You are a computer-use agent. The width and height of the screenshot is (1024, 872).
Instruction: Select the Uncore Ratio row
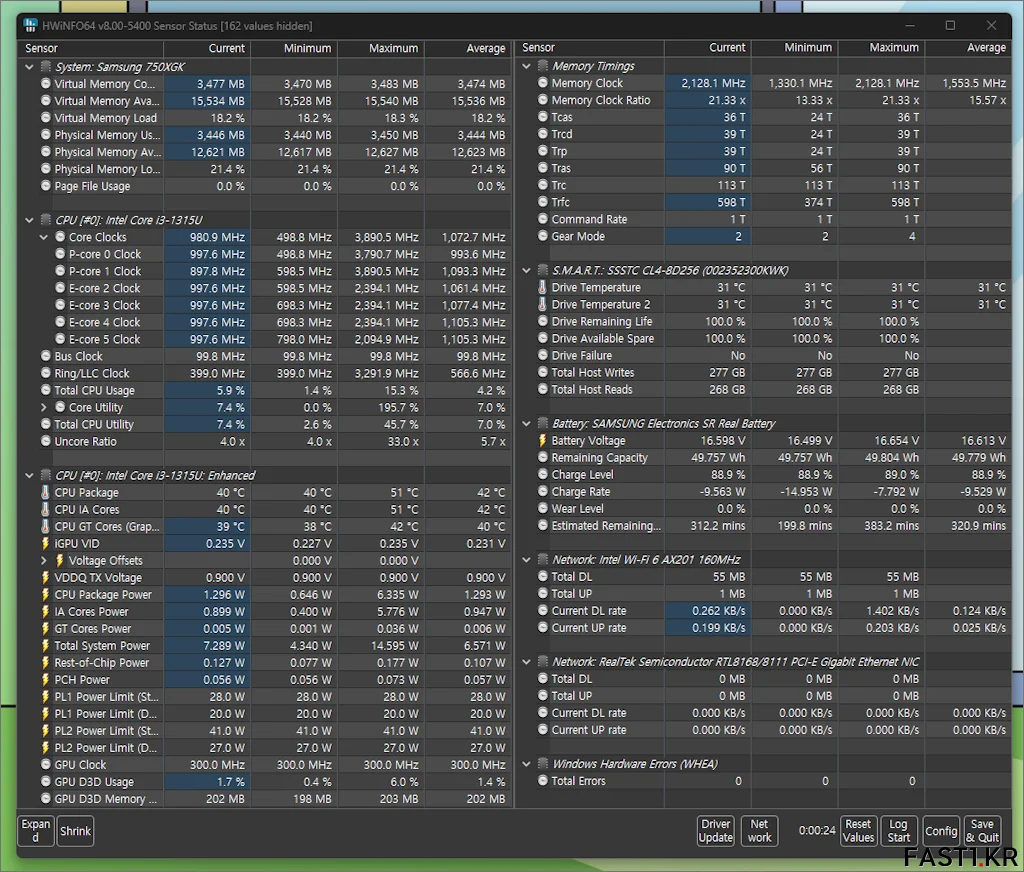(x=264, y=442)
